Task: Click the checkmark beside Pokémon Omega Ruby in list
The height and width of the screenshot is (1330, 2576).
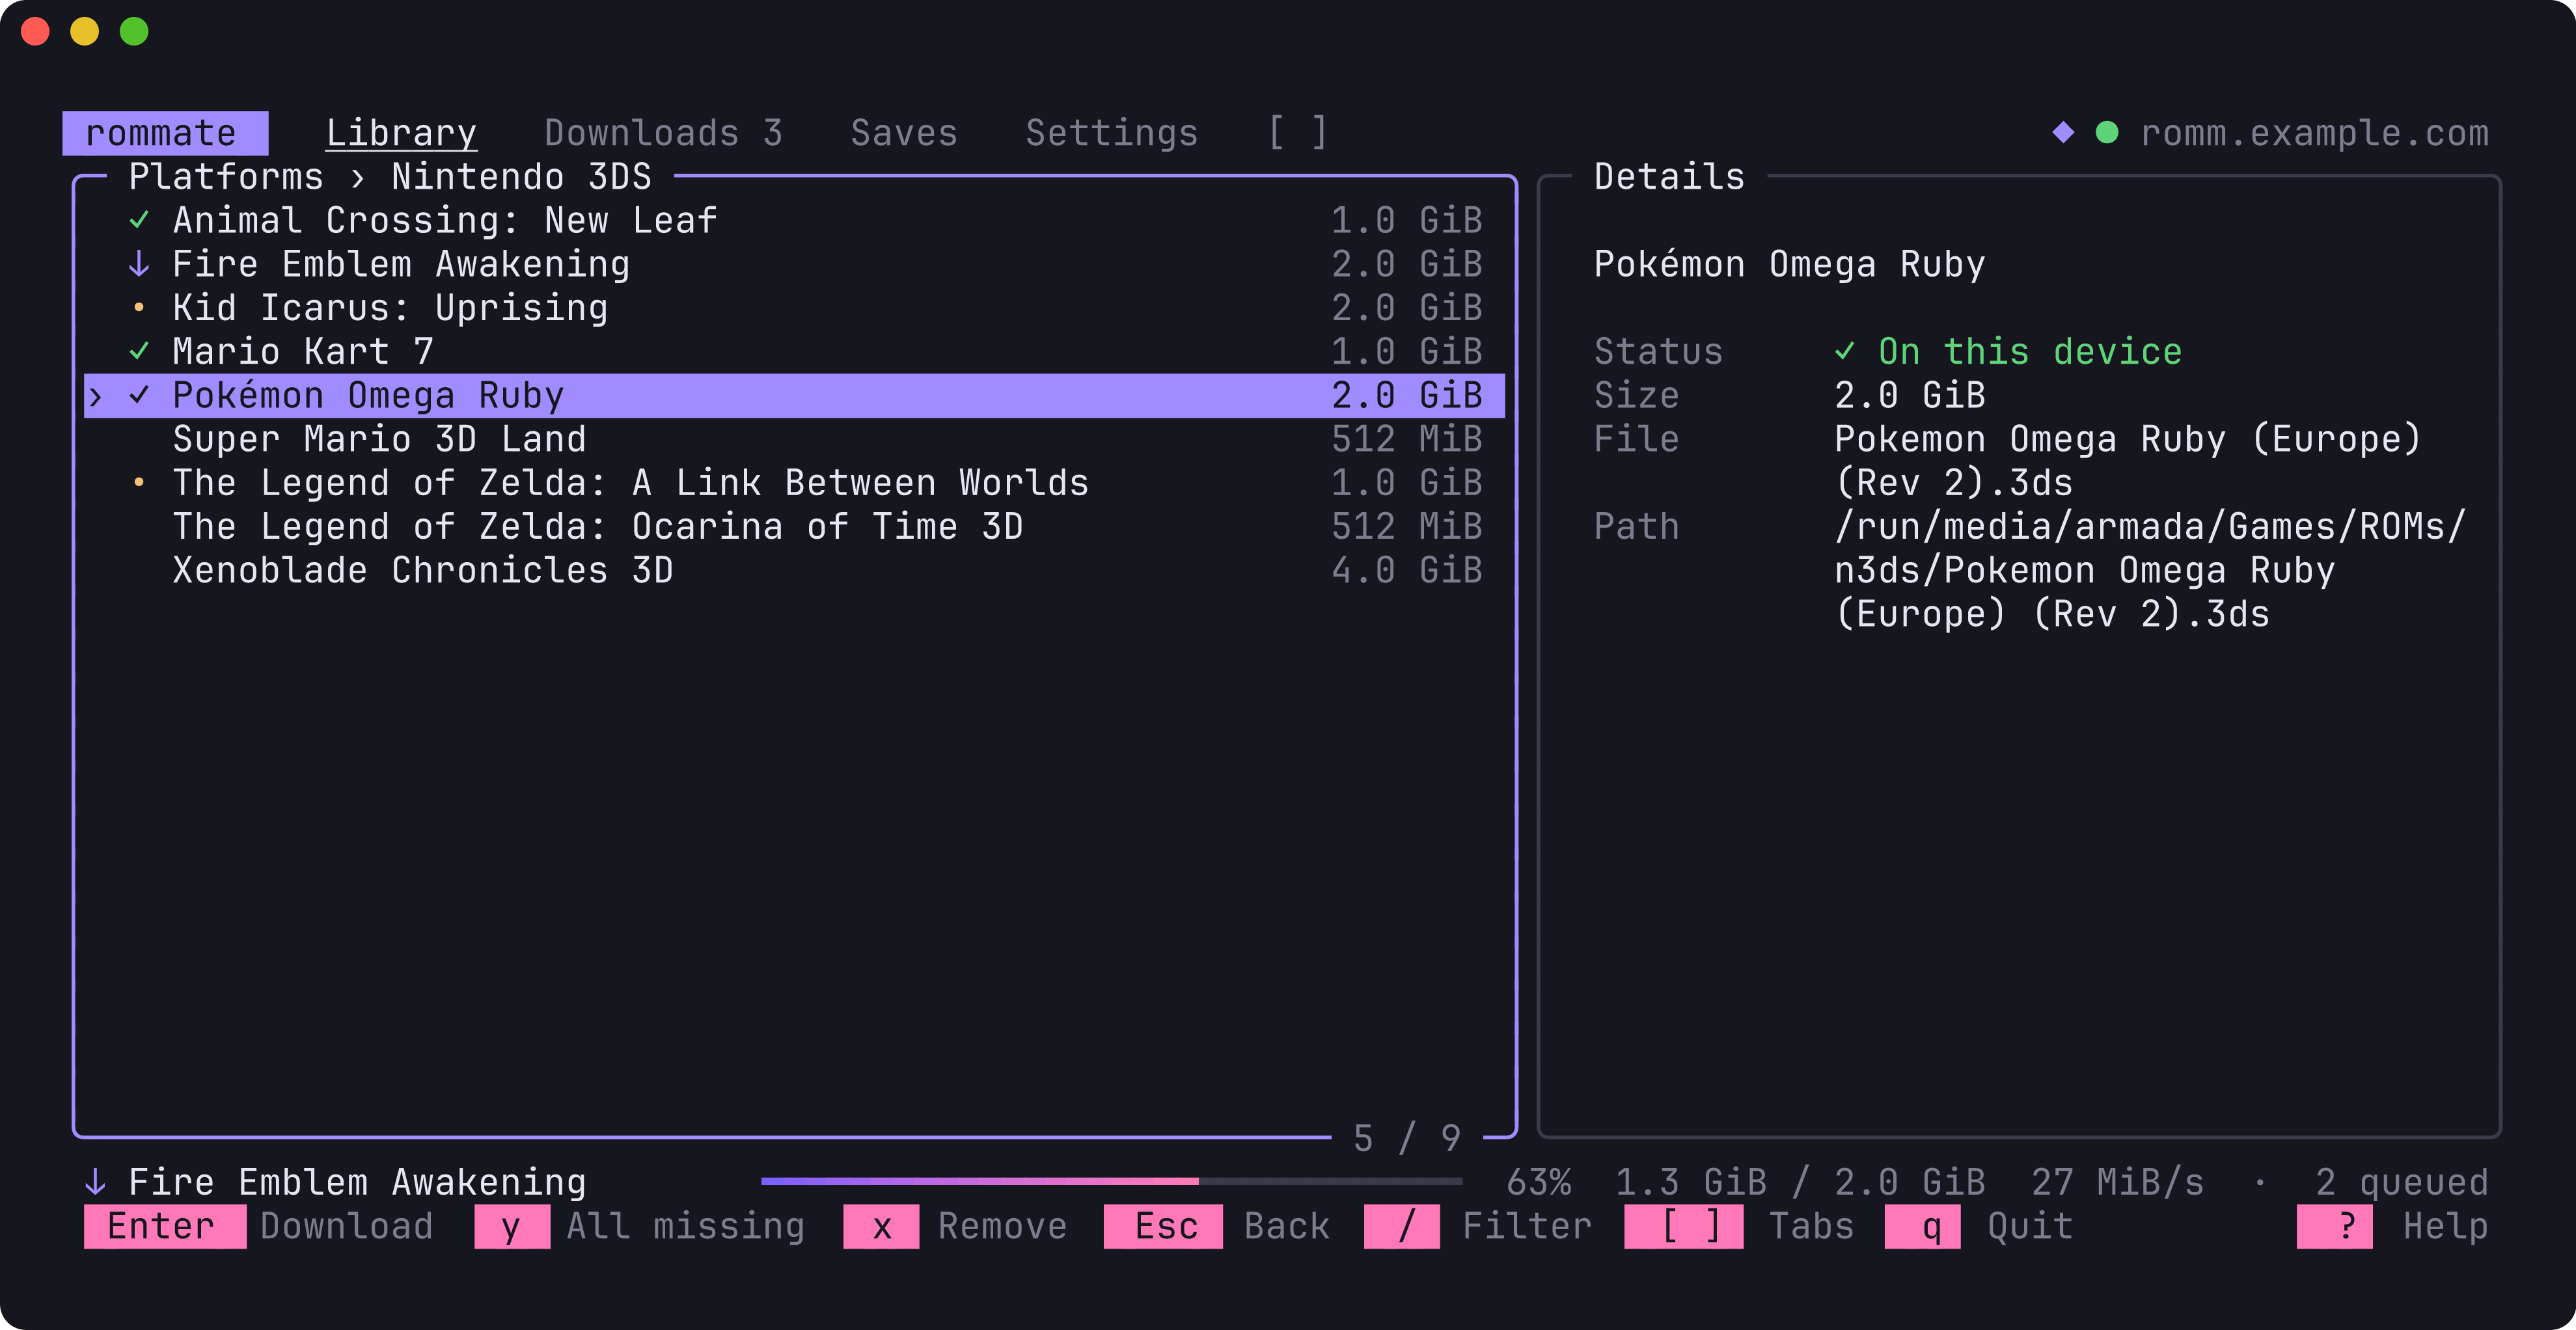Action: tap(139, 395)
